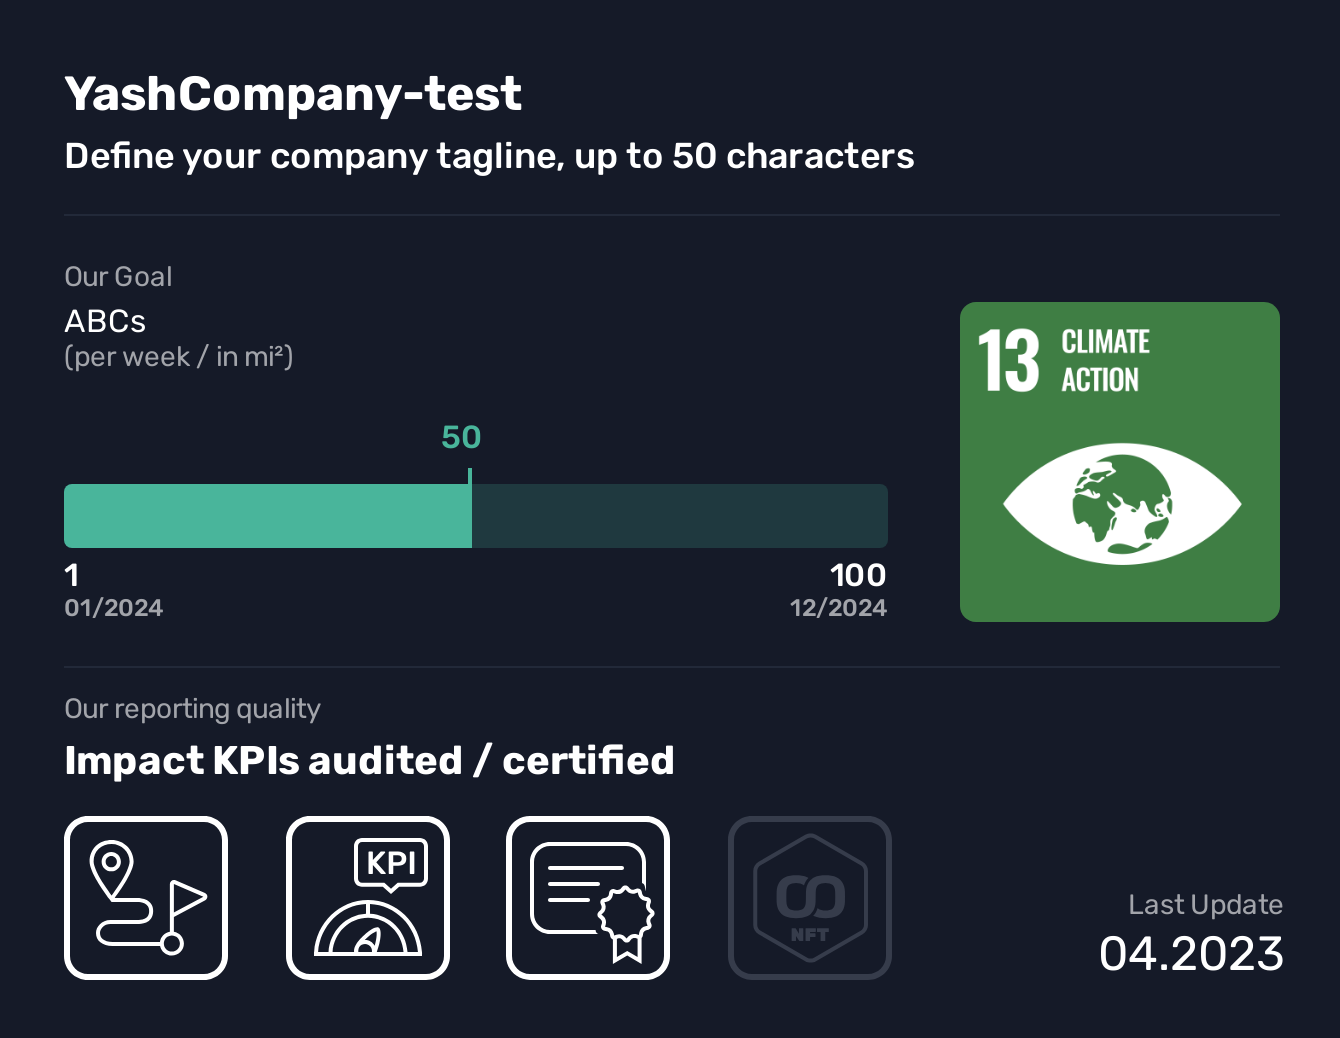Image resolution: width=1340 pixels, height=1038 pixels.
Task: Click the eye-with-globe symbol
Action: tap(1121, 504)
